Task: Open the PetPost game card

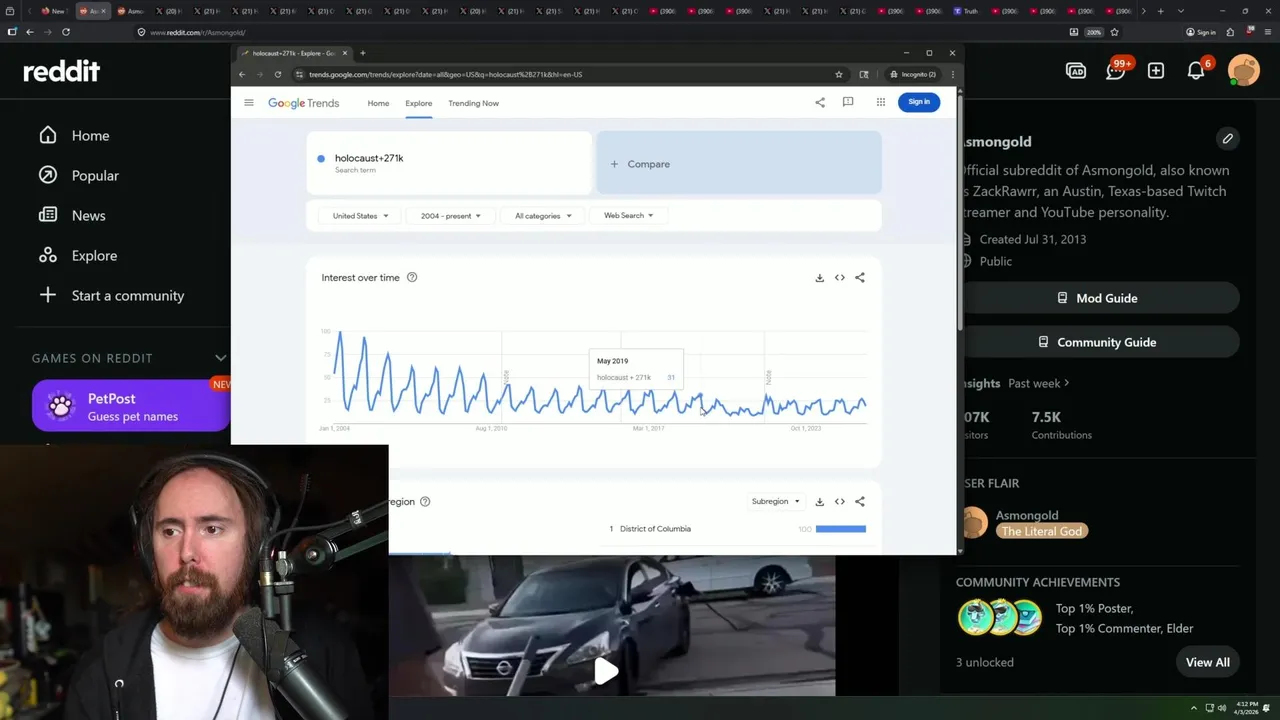Action: coord(131,406)
